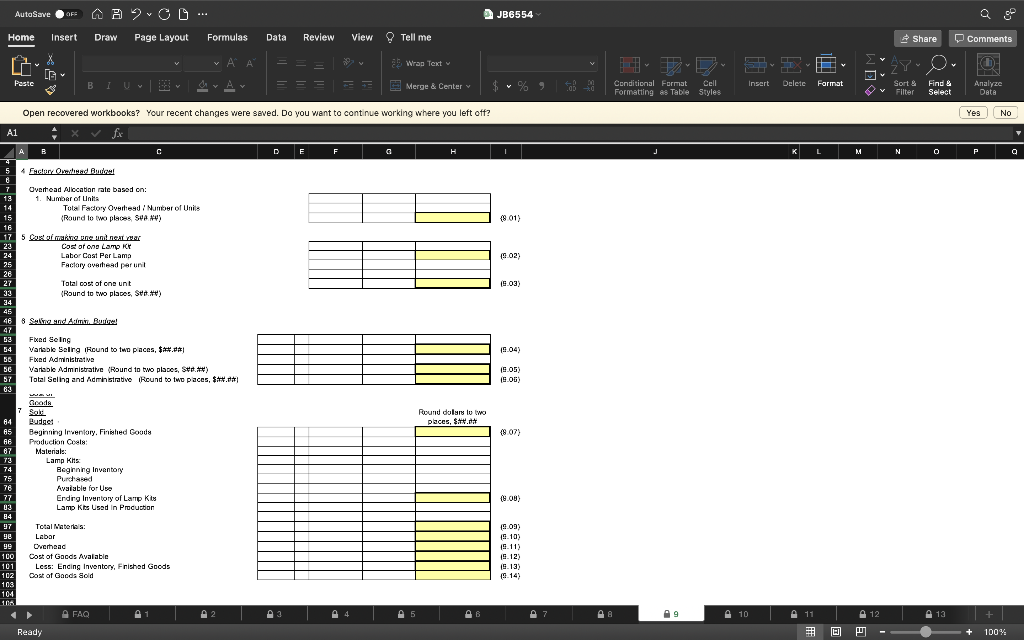Go to the FAQ sheet tab

pos(76,614)
